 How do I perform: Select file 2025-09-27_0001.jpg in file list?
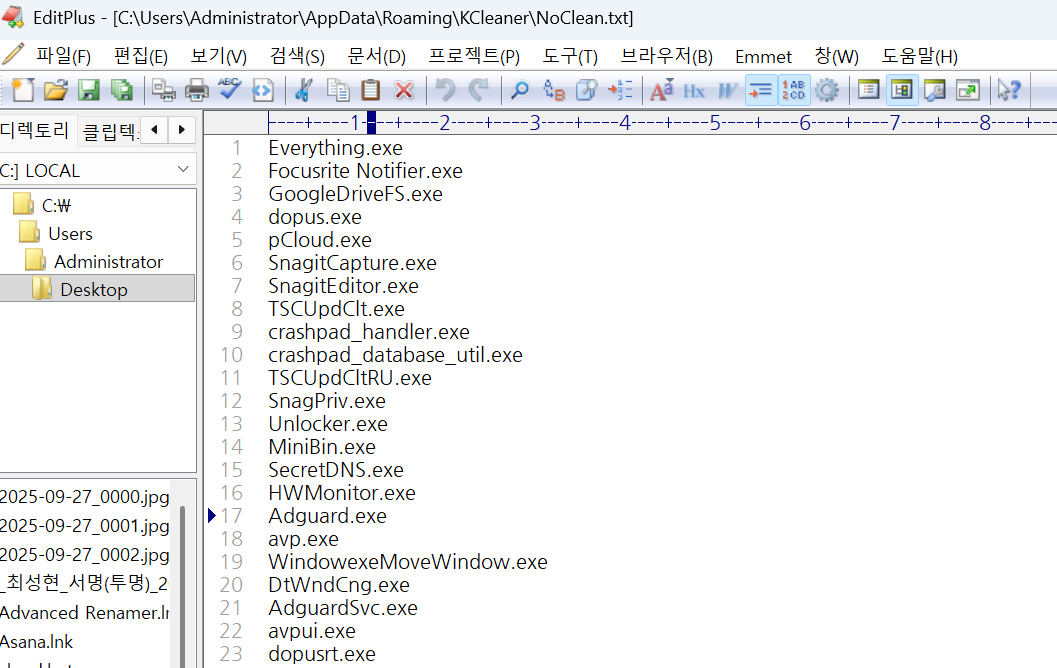pos(84,526)
